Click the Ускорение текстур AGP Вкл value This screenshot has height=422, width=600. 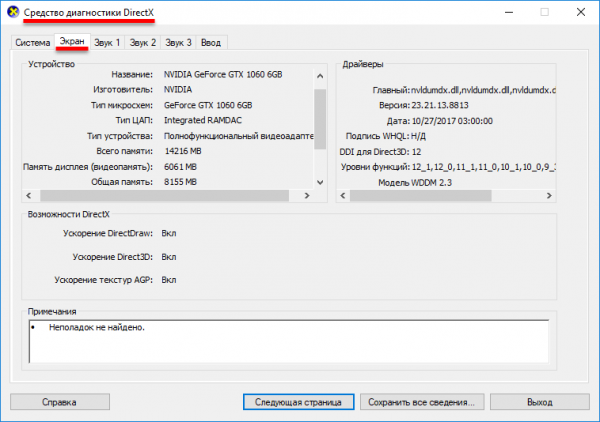click(169, 280)
